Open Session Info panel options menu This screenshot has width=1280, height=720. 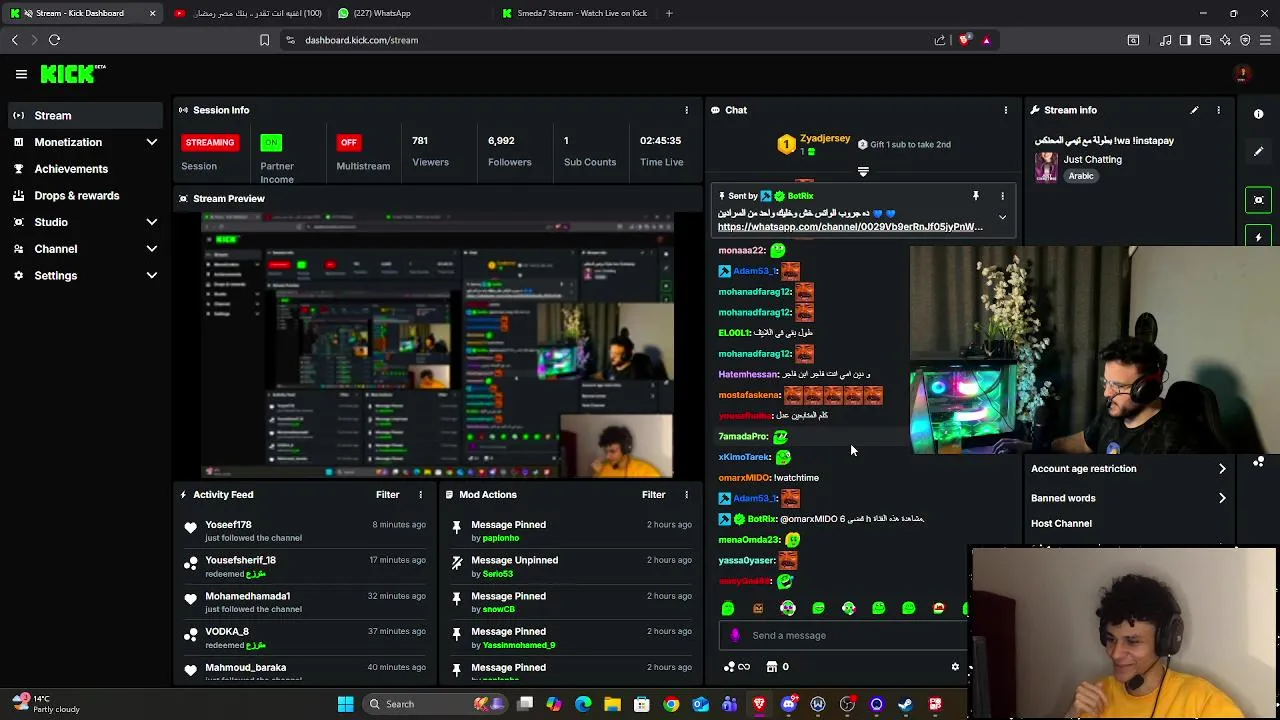(686, 110)
